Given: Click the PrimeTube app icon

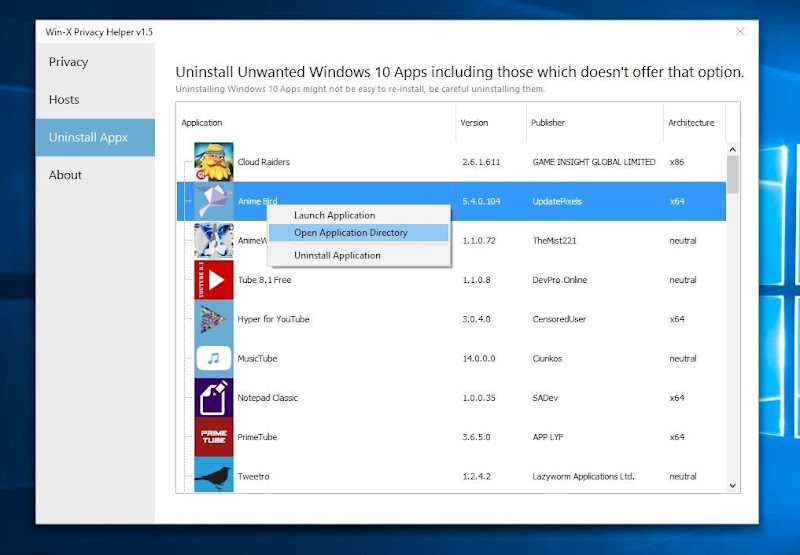Looking at the screenshot, I should tap(214, 437).
